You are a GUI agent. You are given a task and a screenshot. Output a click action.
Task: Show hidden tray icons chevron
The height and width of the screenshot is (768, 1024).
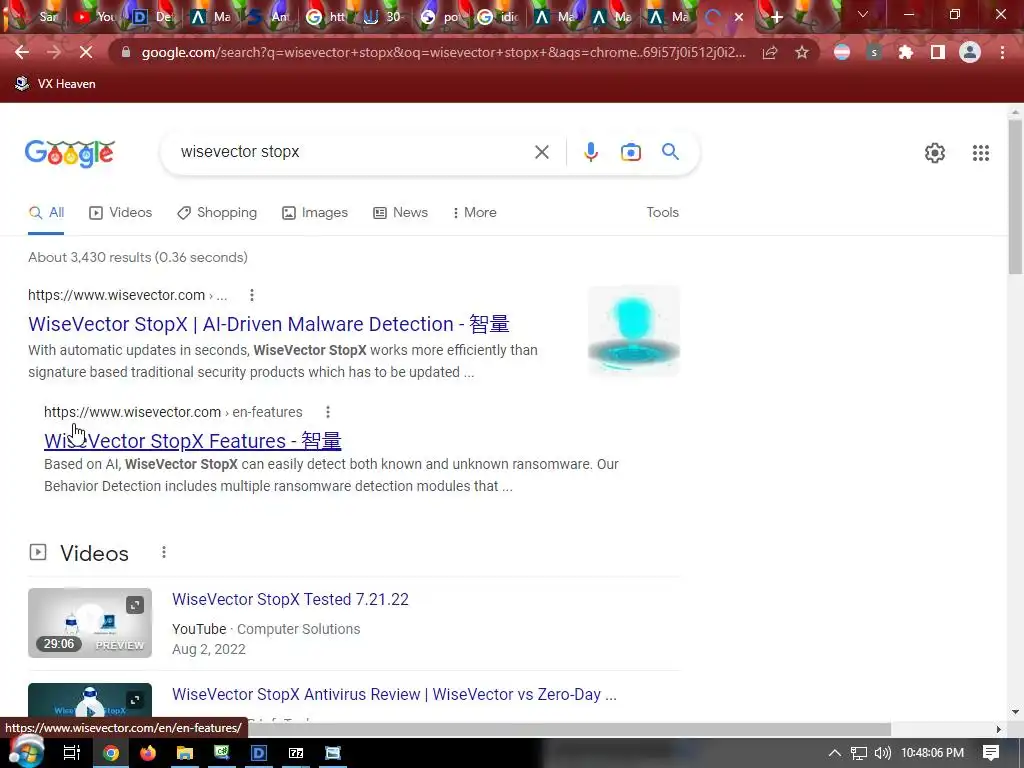coord(835,753)
